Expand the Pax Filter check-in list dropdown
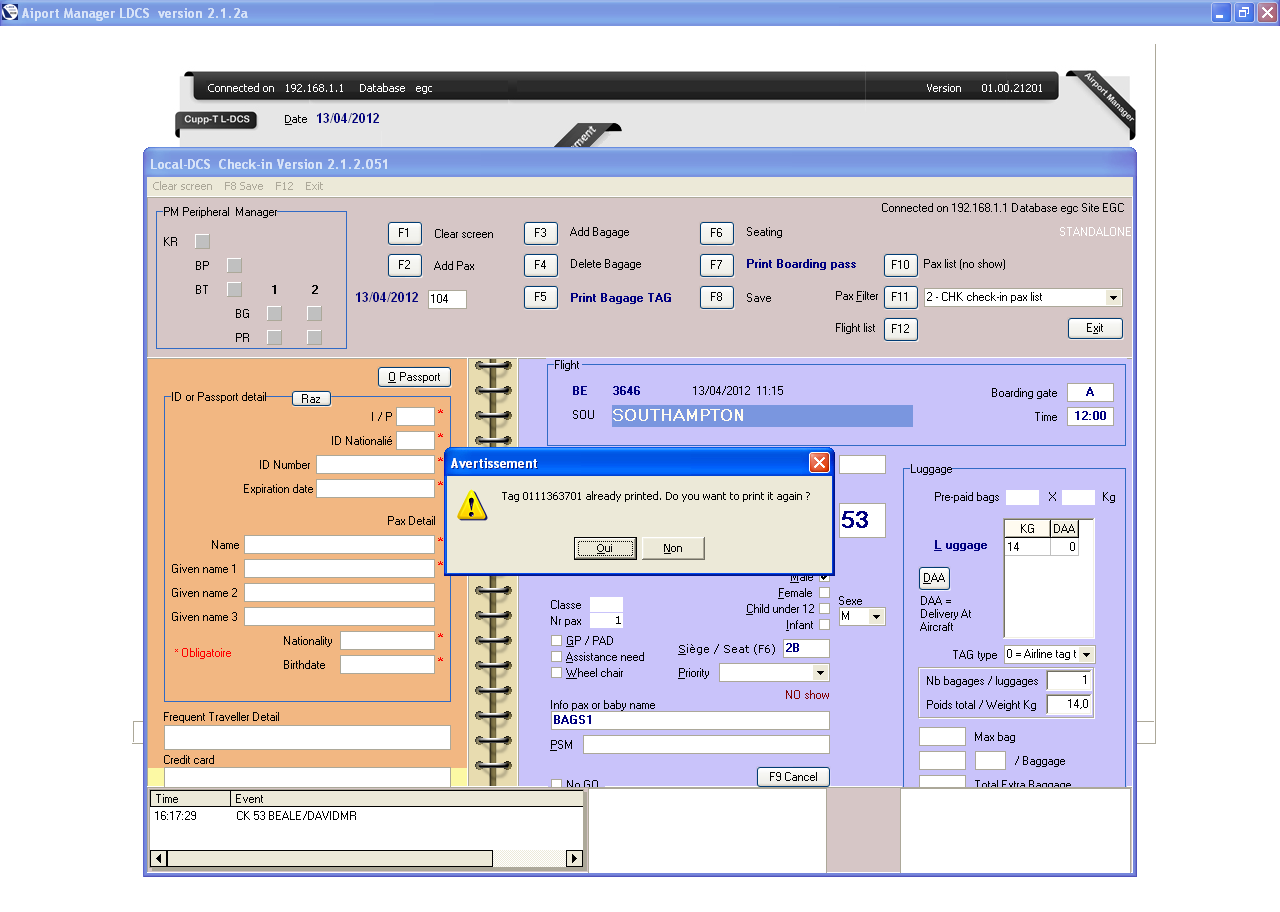 (1113, 297)
